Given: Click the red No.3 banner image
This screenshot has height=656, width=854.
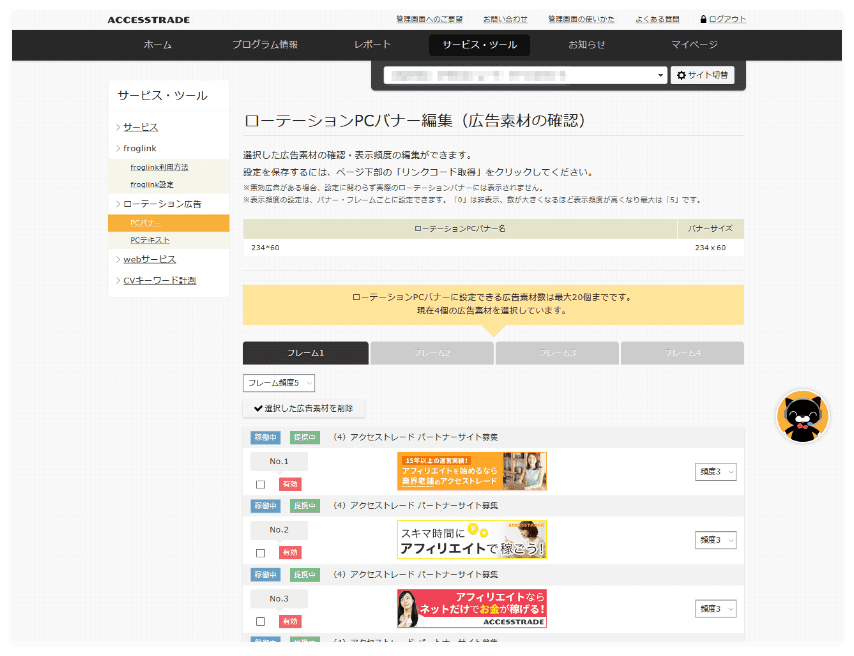Looking at the screenshot, I should [x=472, y=609].
